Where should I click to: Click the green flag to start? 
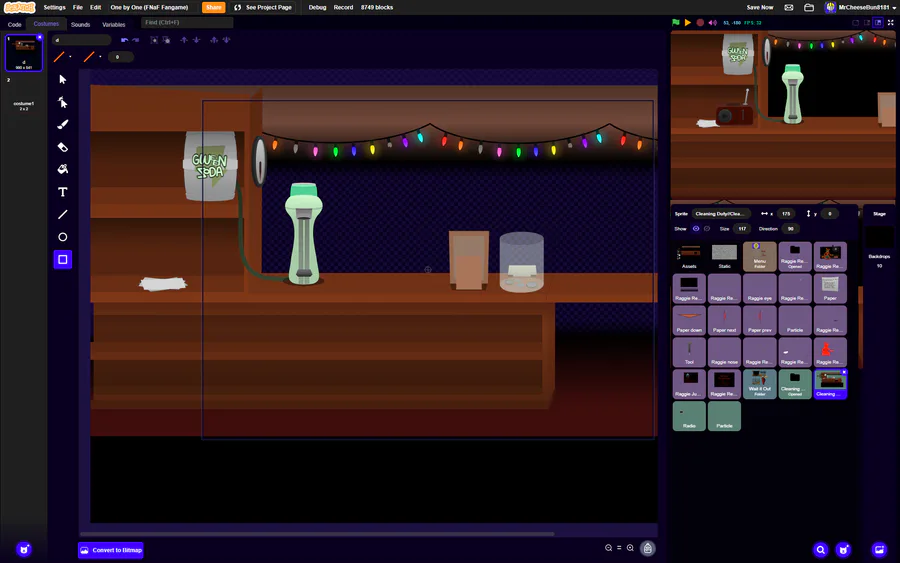[676, 22]
